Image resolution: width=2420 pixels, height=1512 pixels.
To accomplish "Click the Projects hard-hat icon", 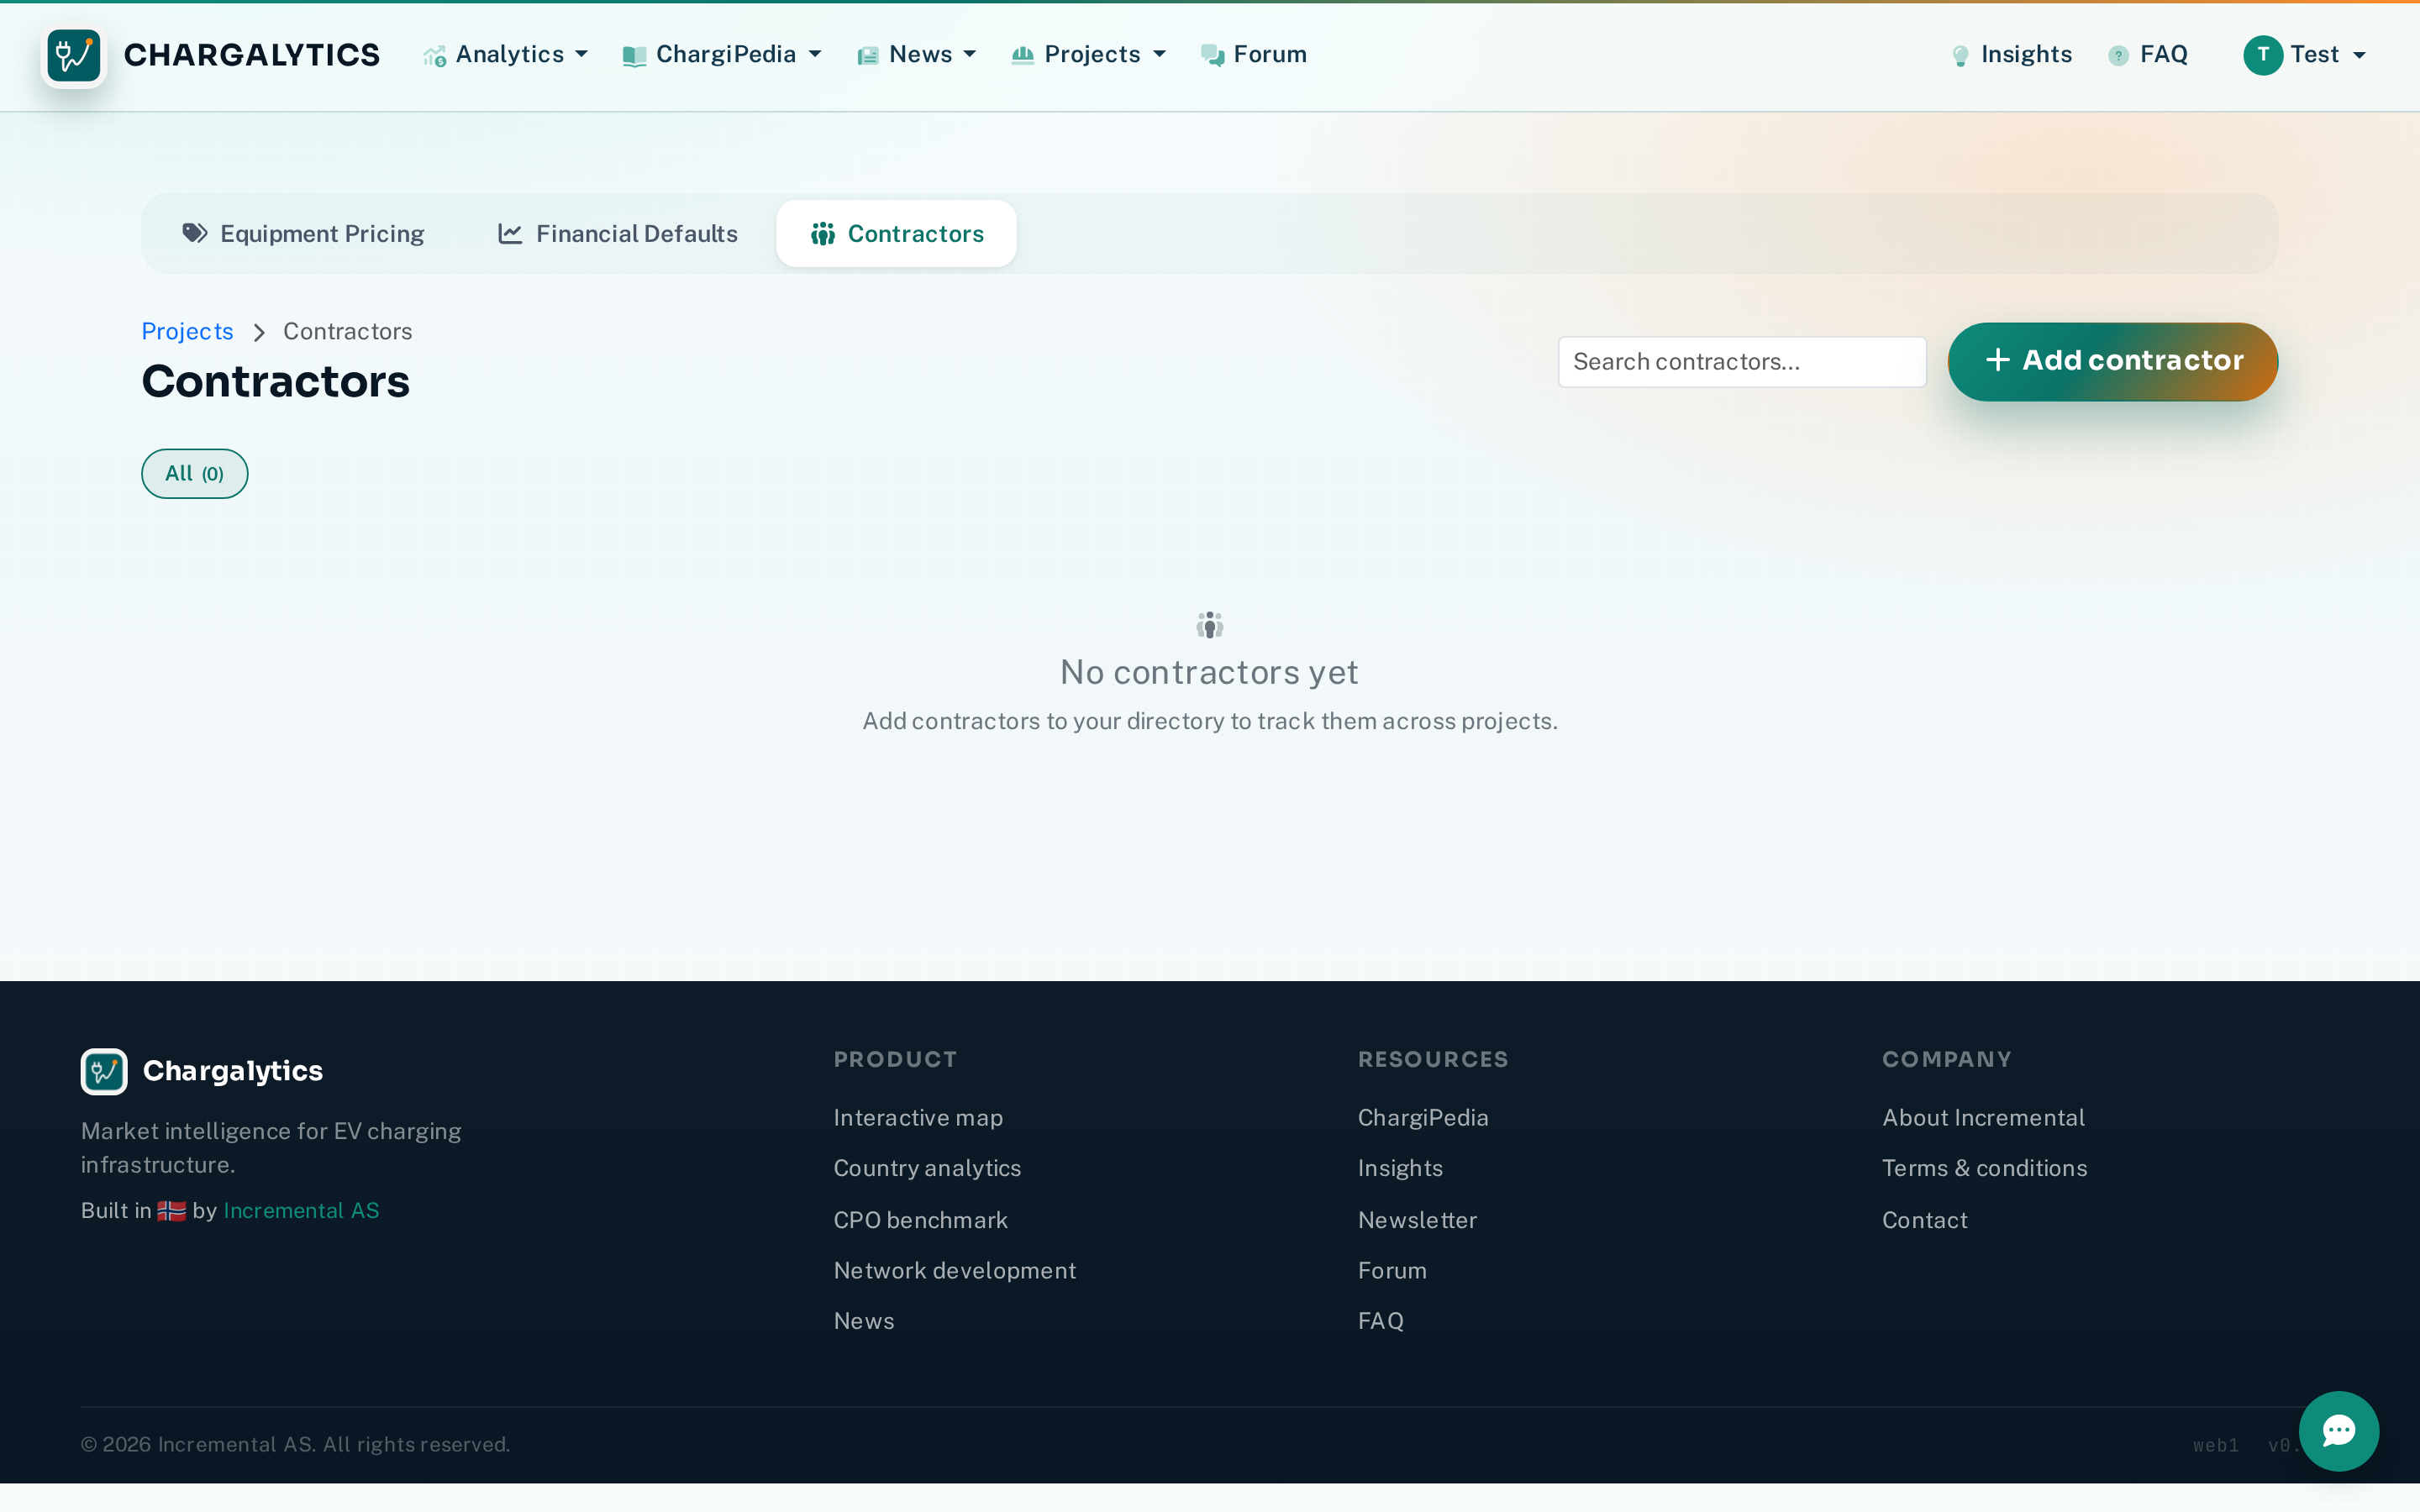I will [x=1022, y=55].
